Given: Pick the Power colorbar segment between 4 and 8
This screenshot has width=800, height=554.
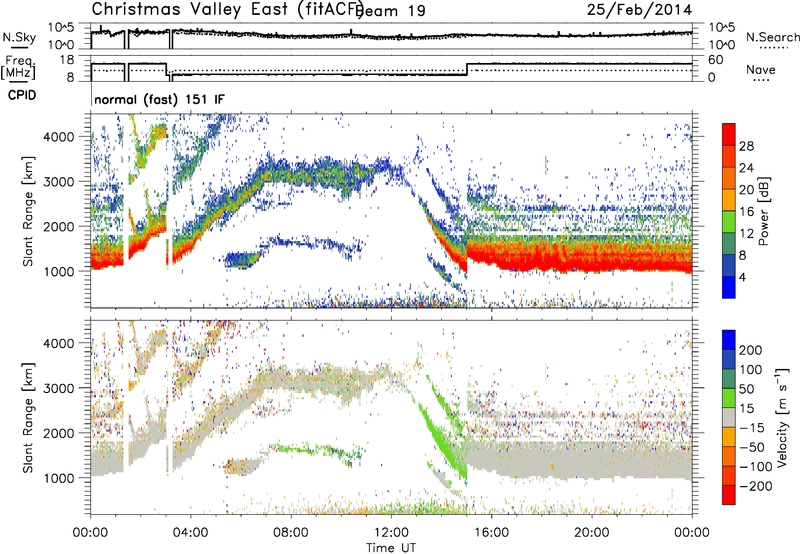Looking at the screenshot, I should [729, 265].
